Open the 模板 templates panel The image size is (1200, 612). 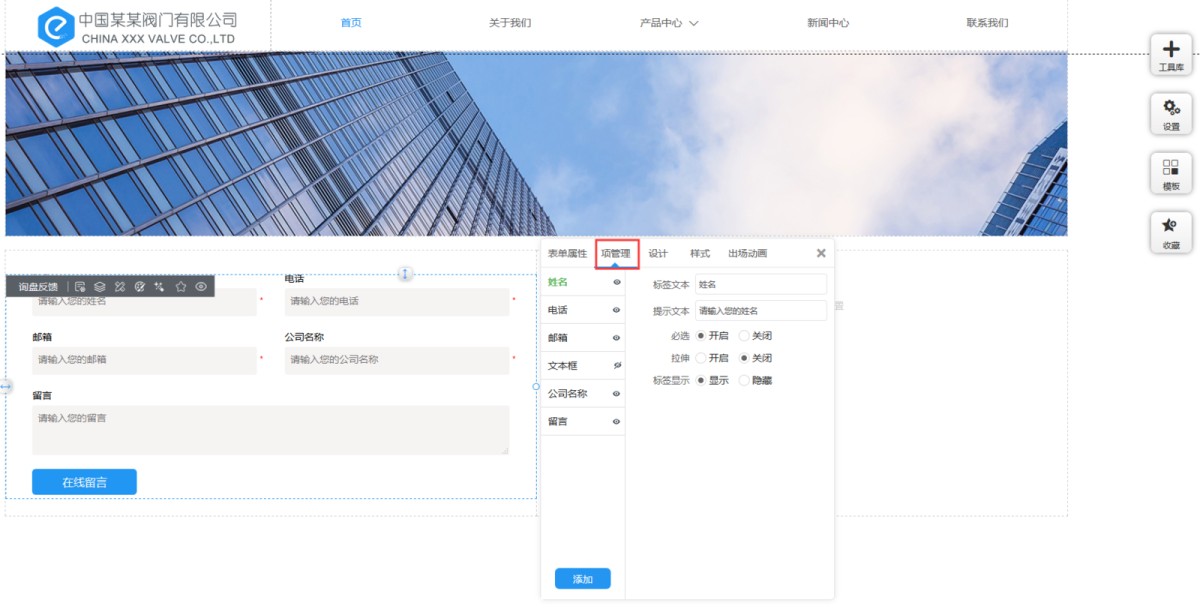[1170, 173]
